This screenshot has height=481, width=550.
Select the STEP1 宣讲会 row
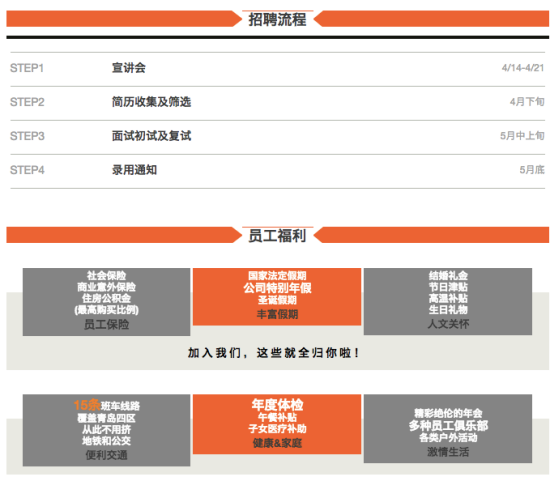pos(277,69)
